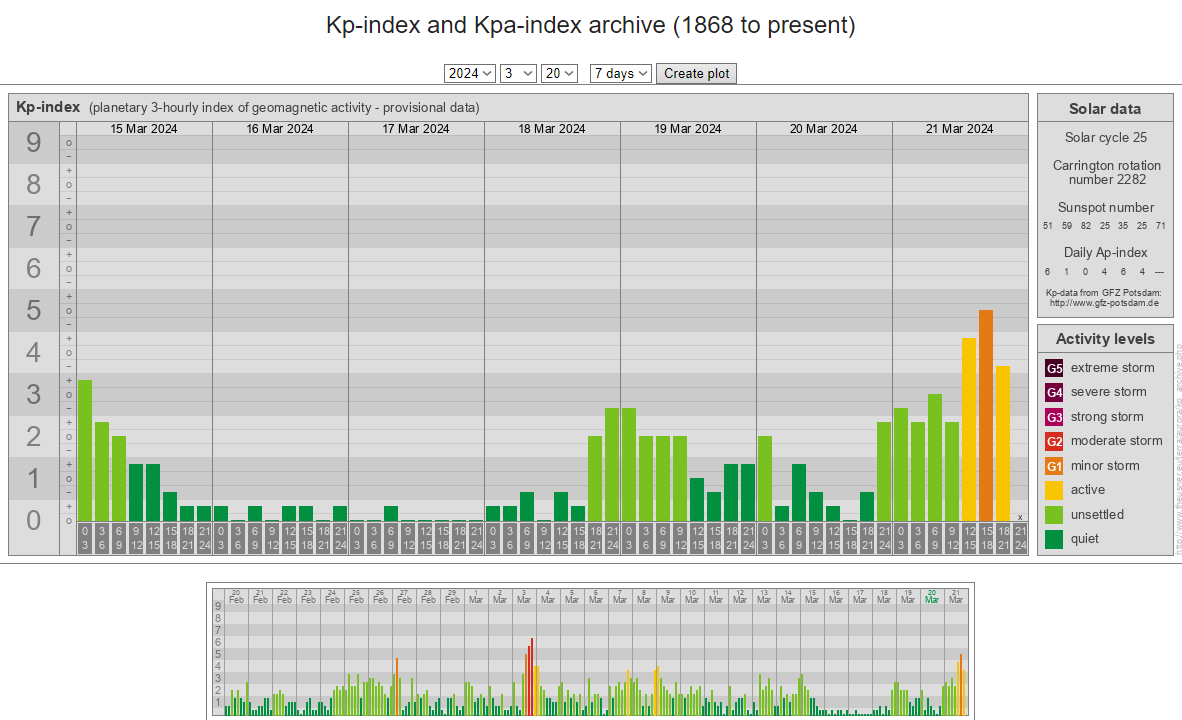Click the orange Kp 5 bar on 21 Mar
This screenshot has width=1182, height=720.
[986, 415]
